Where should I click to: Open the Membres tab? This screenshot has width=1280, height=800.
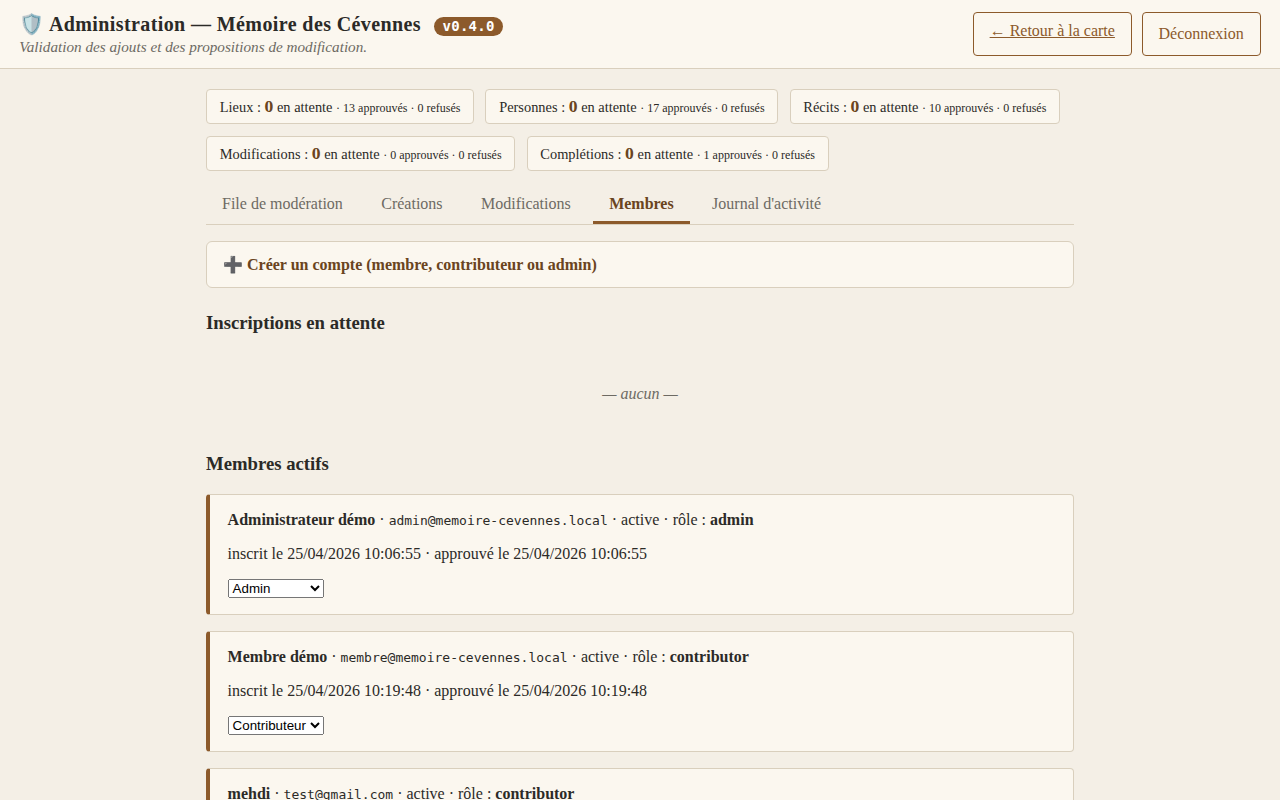641,203
